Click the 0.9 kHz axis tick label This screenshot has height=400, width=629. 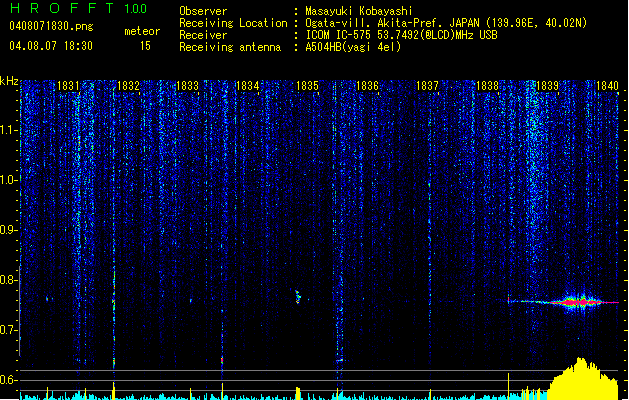[9, 230]
